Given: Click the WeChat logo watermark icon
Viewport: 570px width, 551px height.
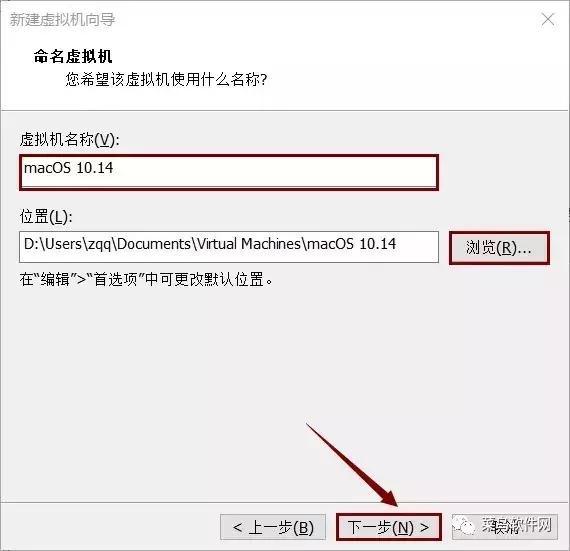Looking at the screenshot, I should pos(464,526).
